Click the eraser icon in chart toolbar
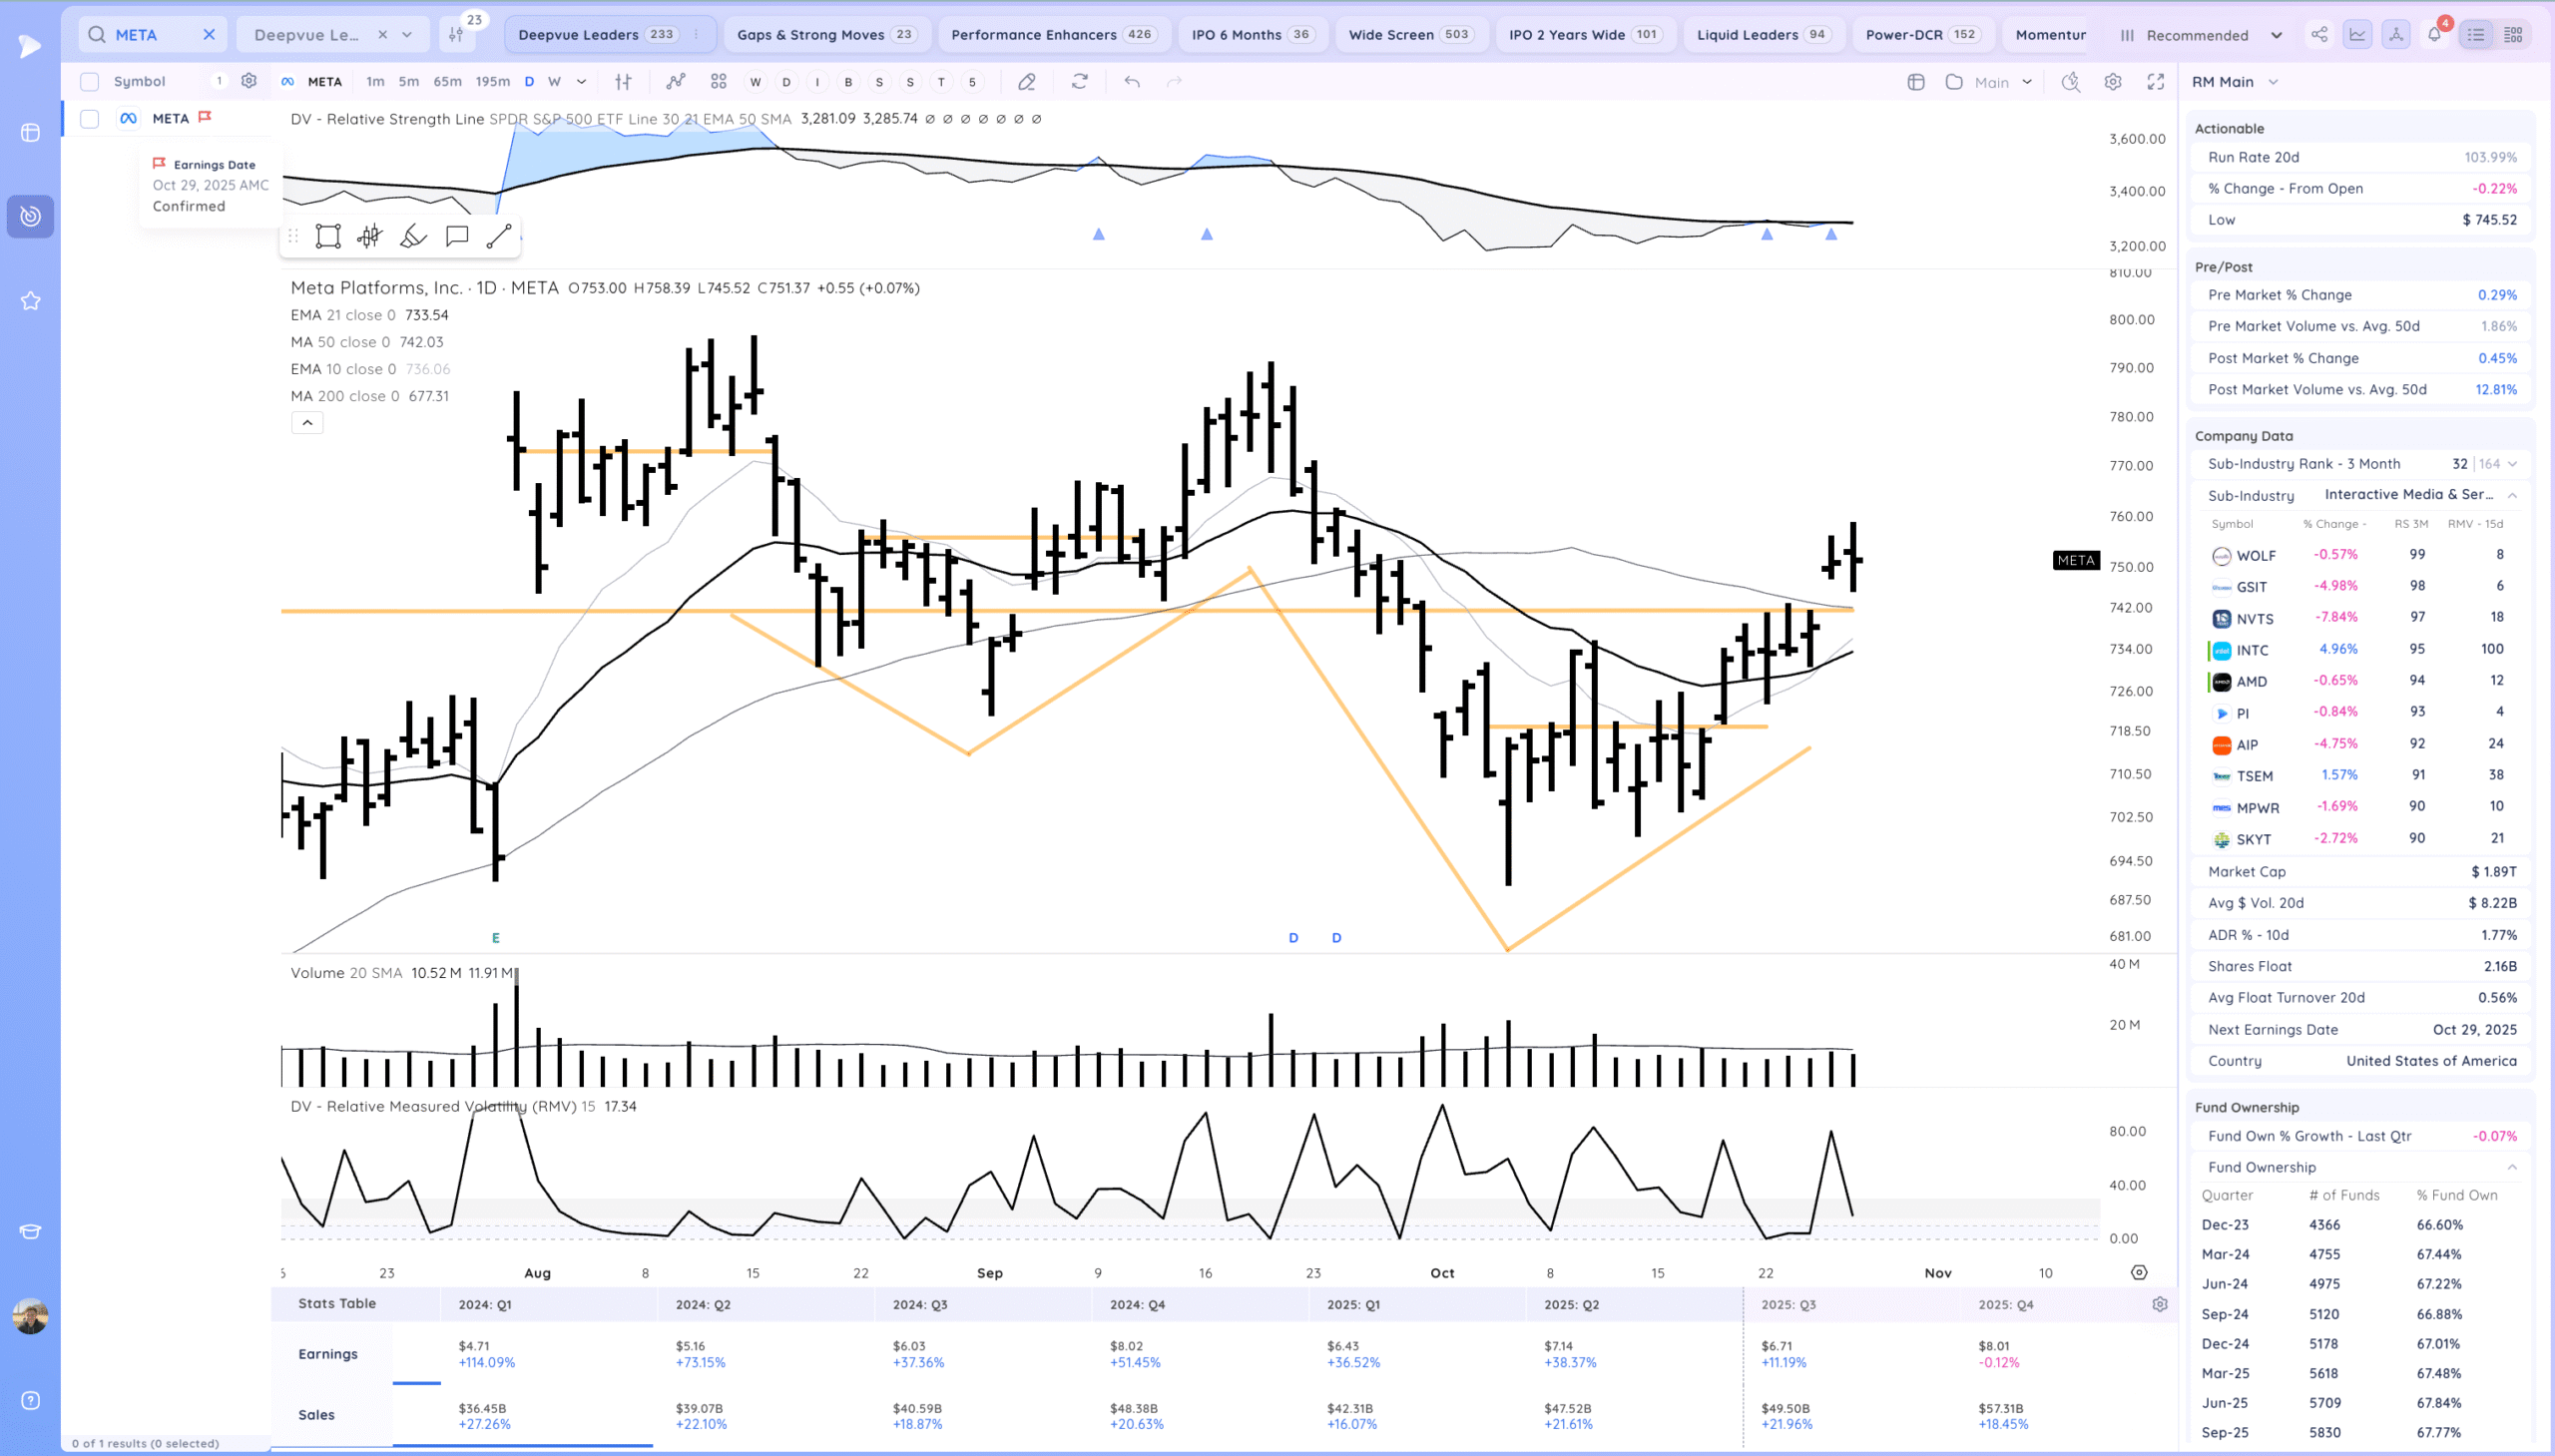This screenshot has height=1456, width=2555. 1026,82
